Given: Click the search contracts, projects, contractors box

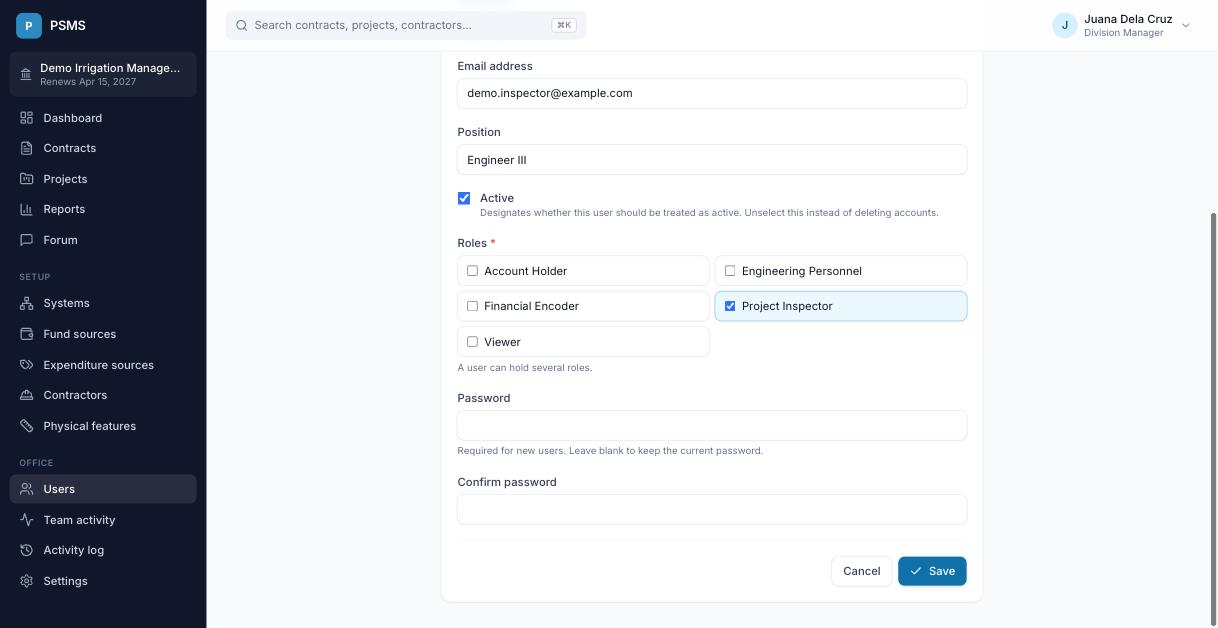Looking at the screenshot, I should pyautogui.click(x=406, y=25).
